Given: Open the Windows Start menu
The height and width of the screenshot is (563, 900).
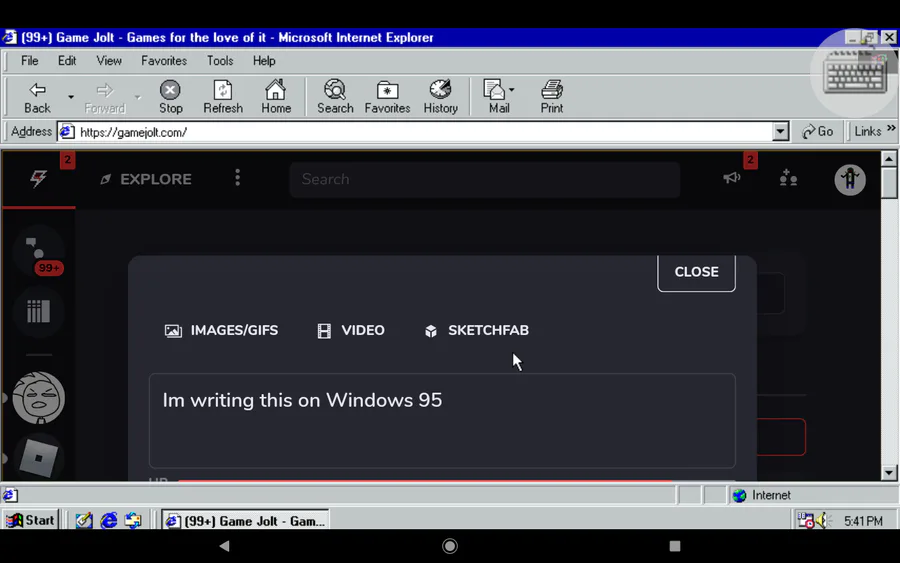Looking at the screenshot, I should (x=30, y=521).
